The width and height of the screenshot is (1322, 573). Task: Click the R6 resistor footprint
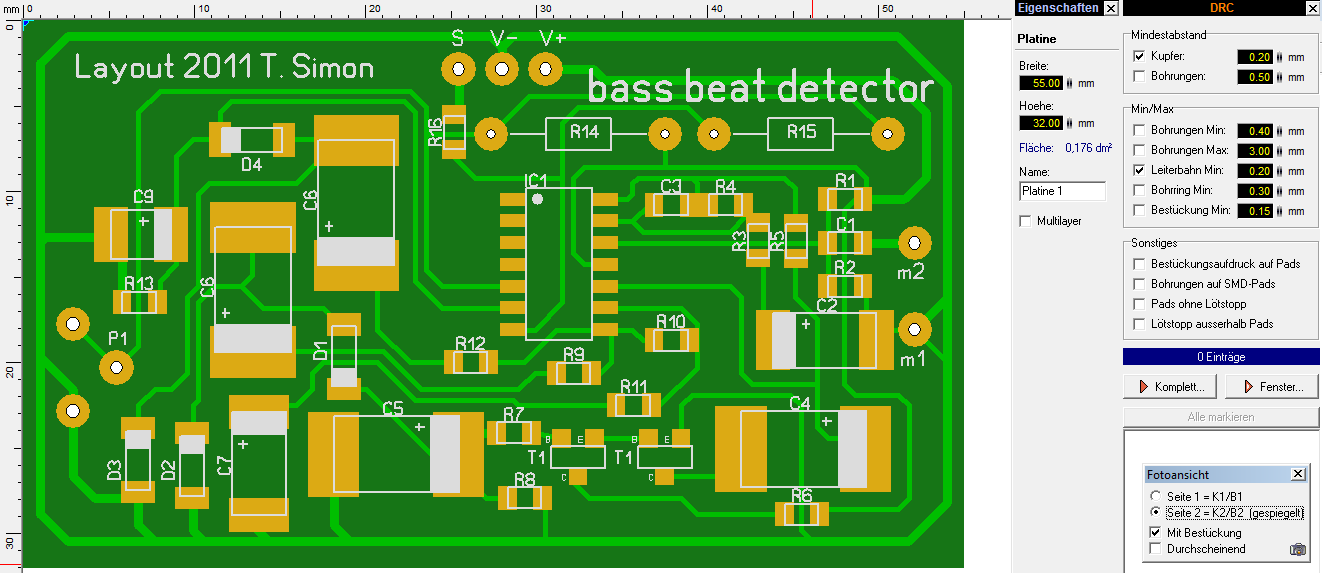[x=801, y=514]
